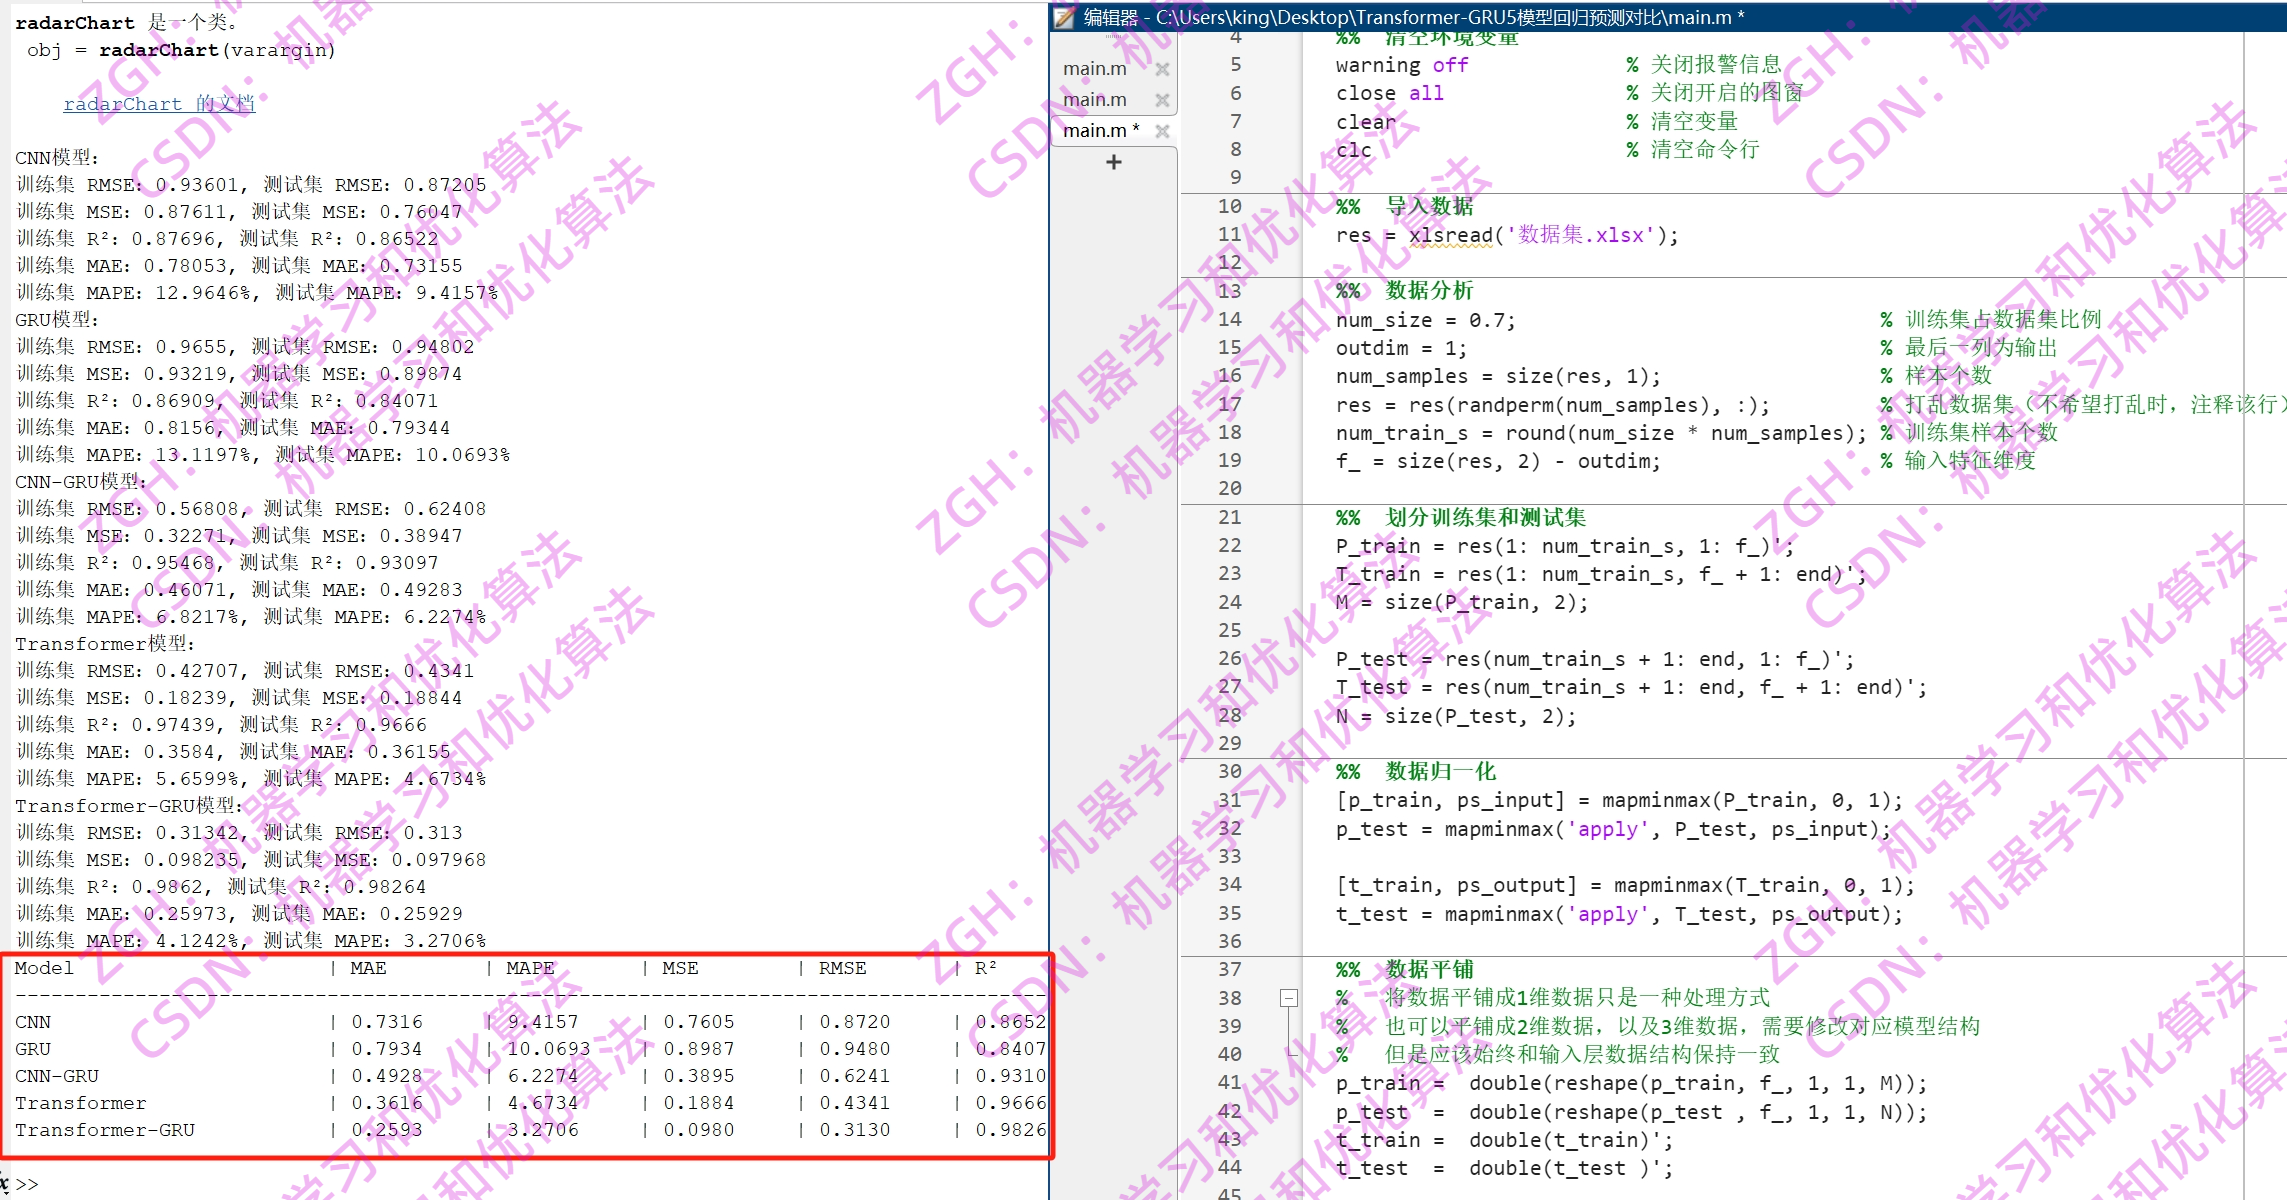Click the bolded radarChart class name text
Screen dimensions: 2287x1200
[74, 22]
